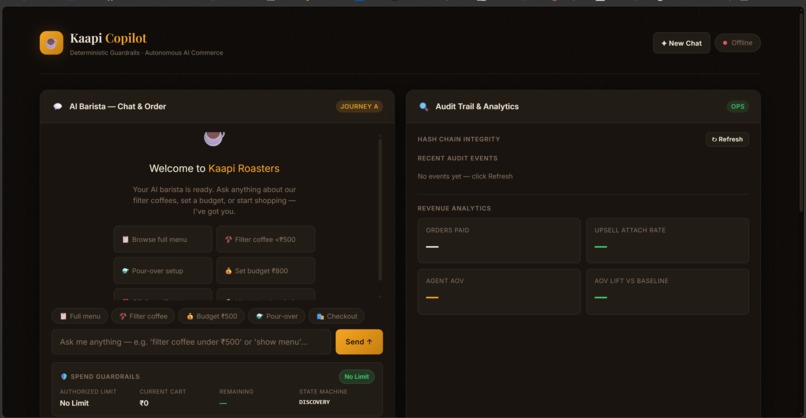Screen dimensions: 806x418
Task: Click the REVENUE ANALYTICS heading
Action: pyautogui.click(x=454, y=208)
